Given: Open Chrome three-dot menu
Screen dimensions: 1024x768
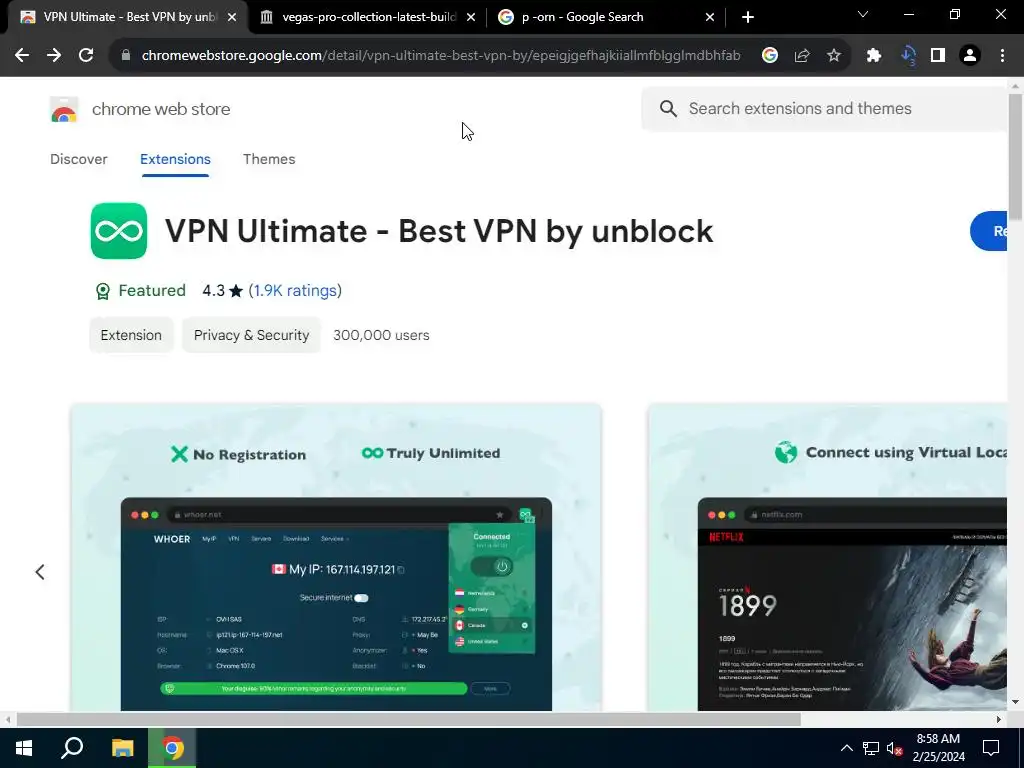Looking at the screenshot, I should [x=1002, y=56].
